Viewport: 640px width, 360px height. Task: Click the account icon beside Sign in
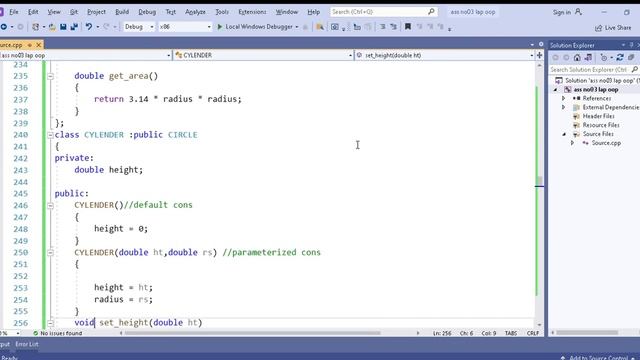click(x=578, y=12)
